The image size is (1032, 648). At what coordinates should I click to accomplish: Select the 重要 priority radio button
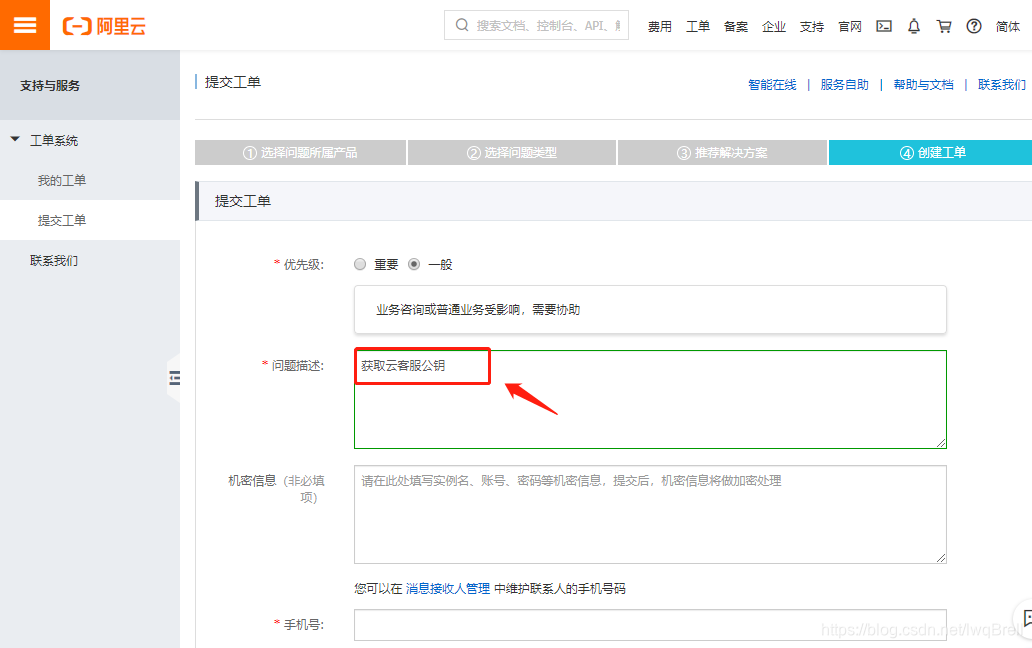(x=360, y=264)
